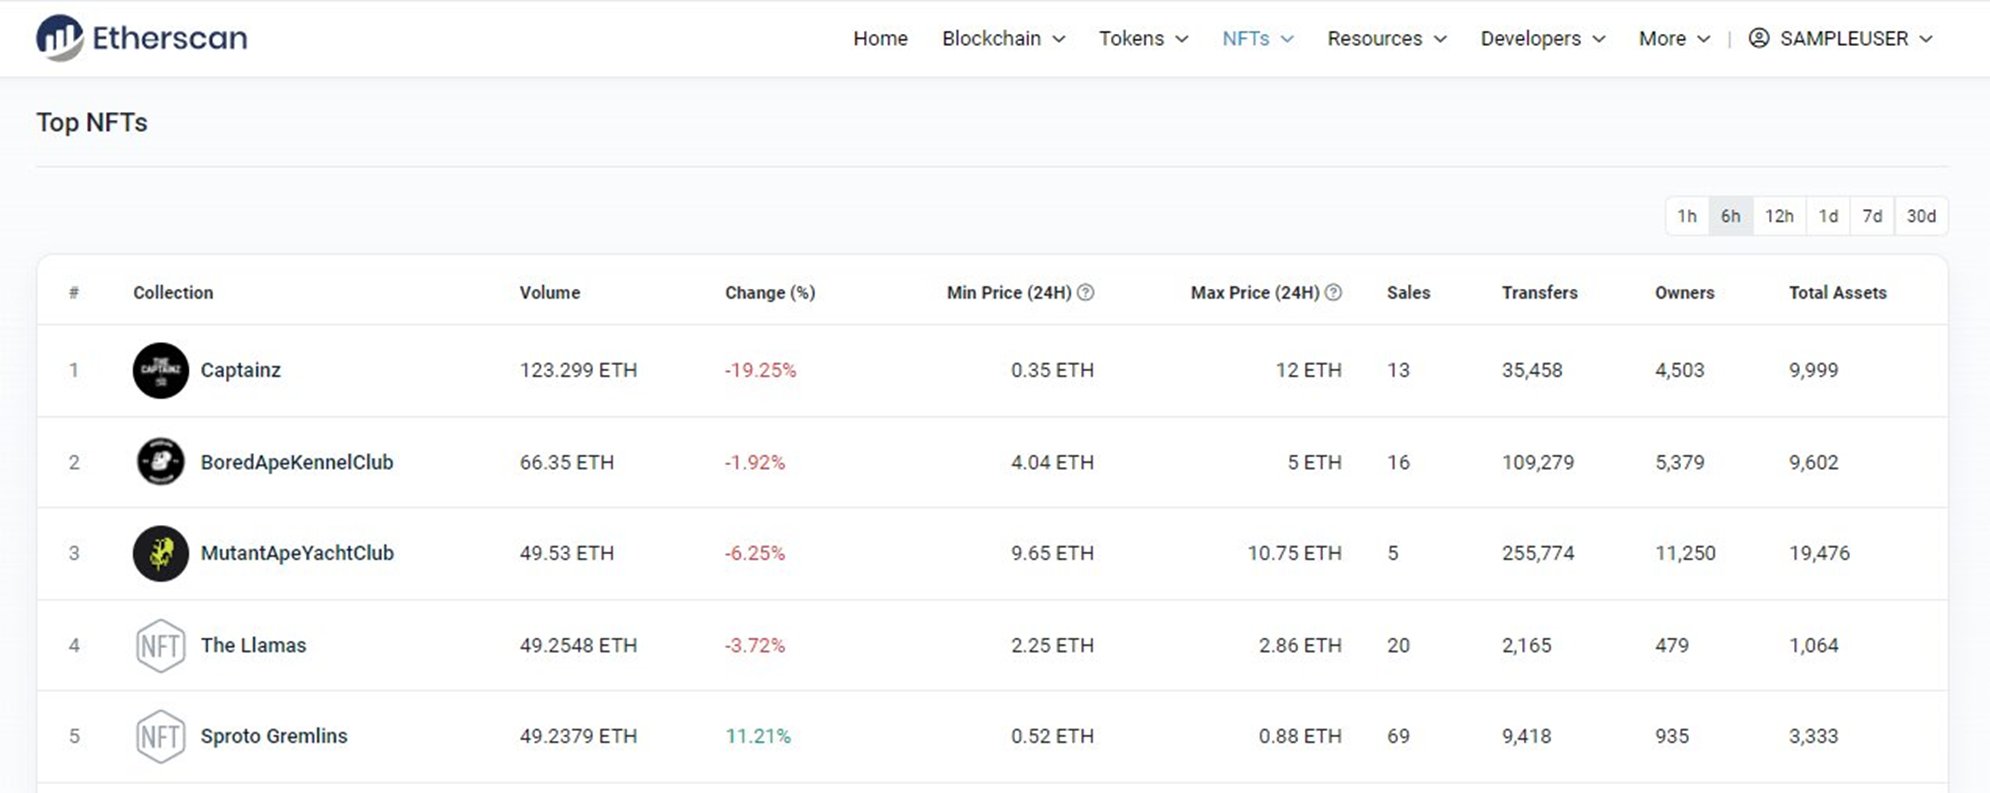
Task: Click the 11.21% change value
Action: pos(758,736)
